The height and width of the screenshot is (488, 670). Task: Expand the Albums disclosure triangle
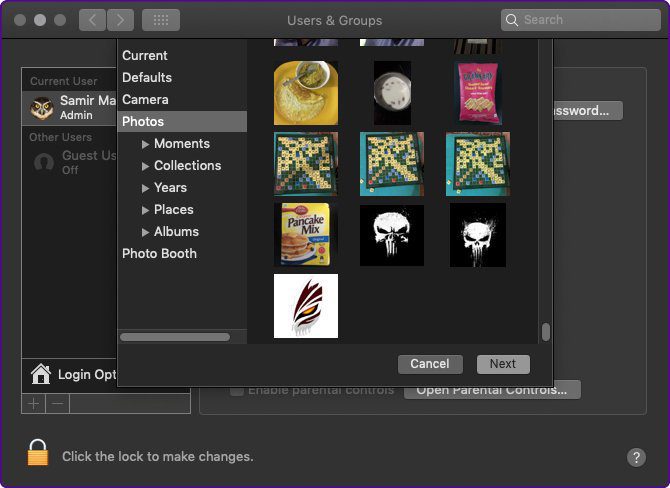(x=145, y=232)
